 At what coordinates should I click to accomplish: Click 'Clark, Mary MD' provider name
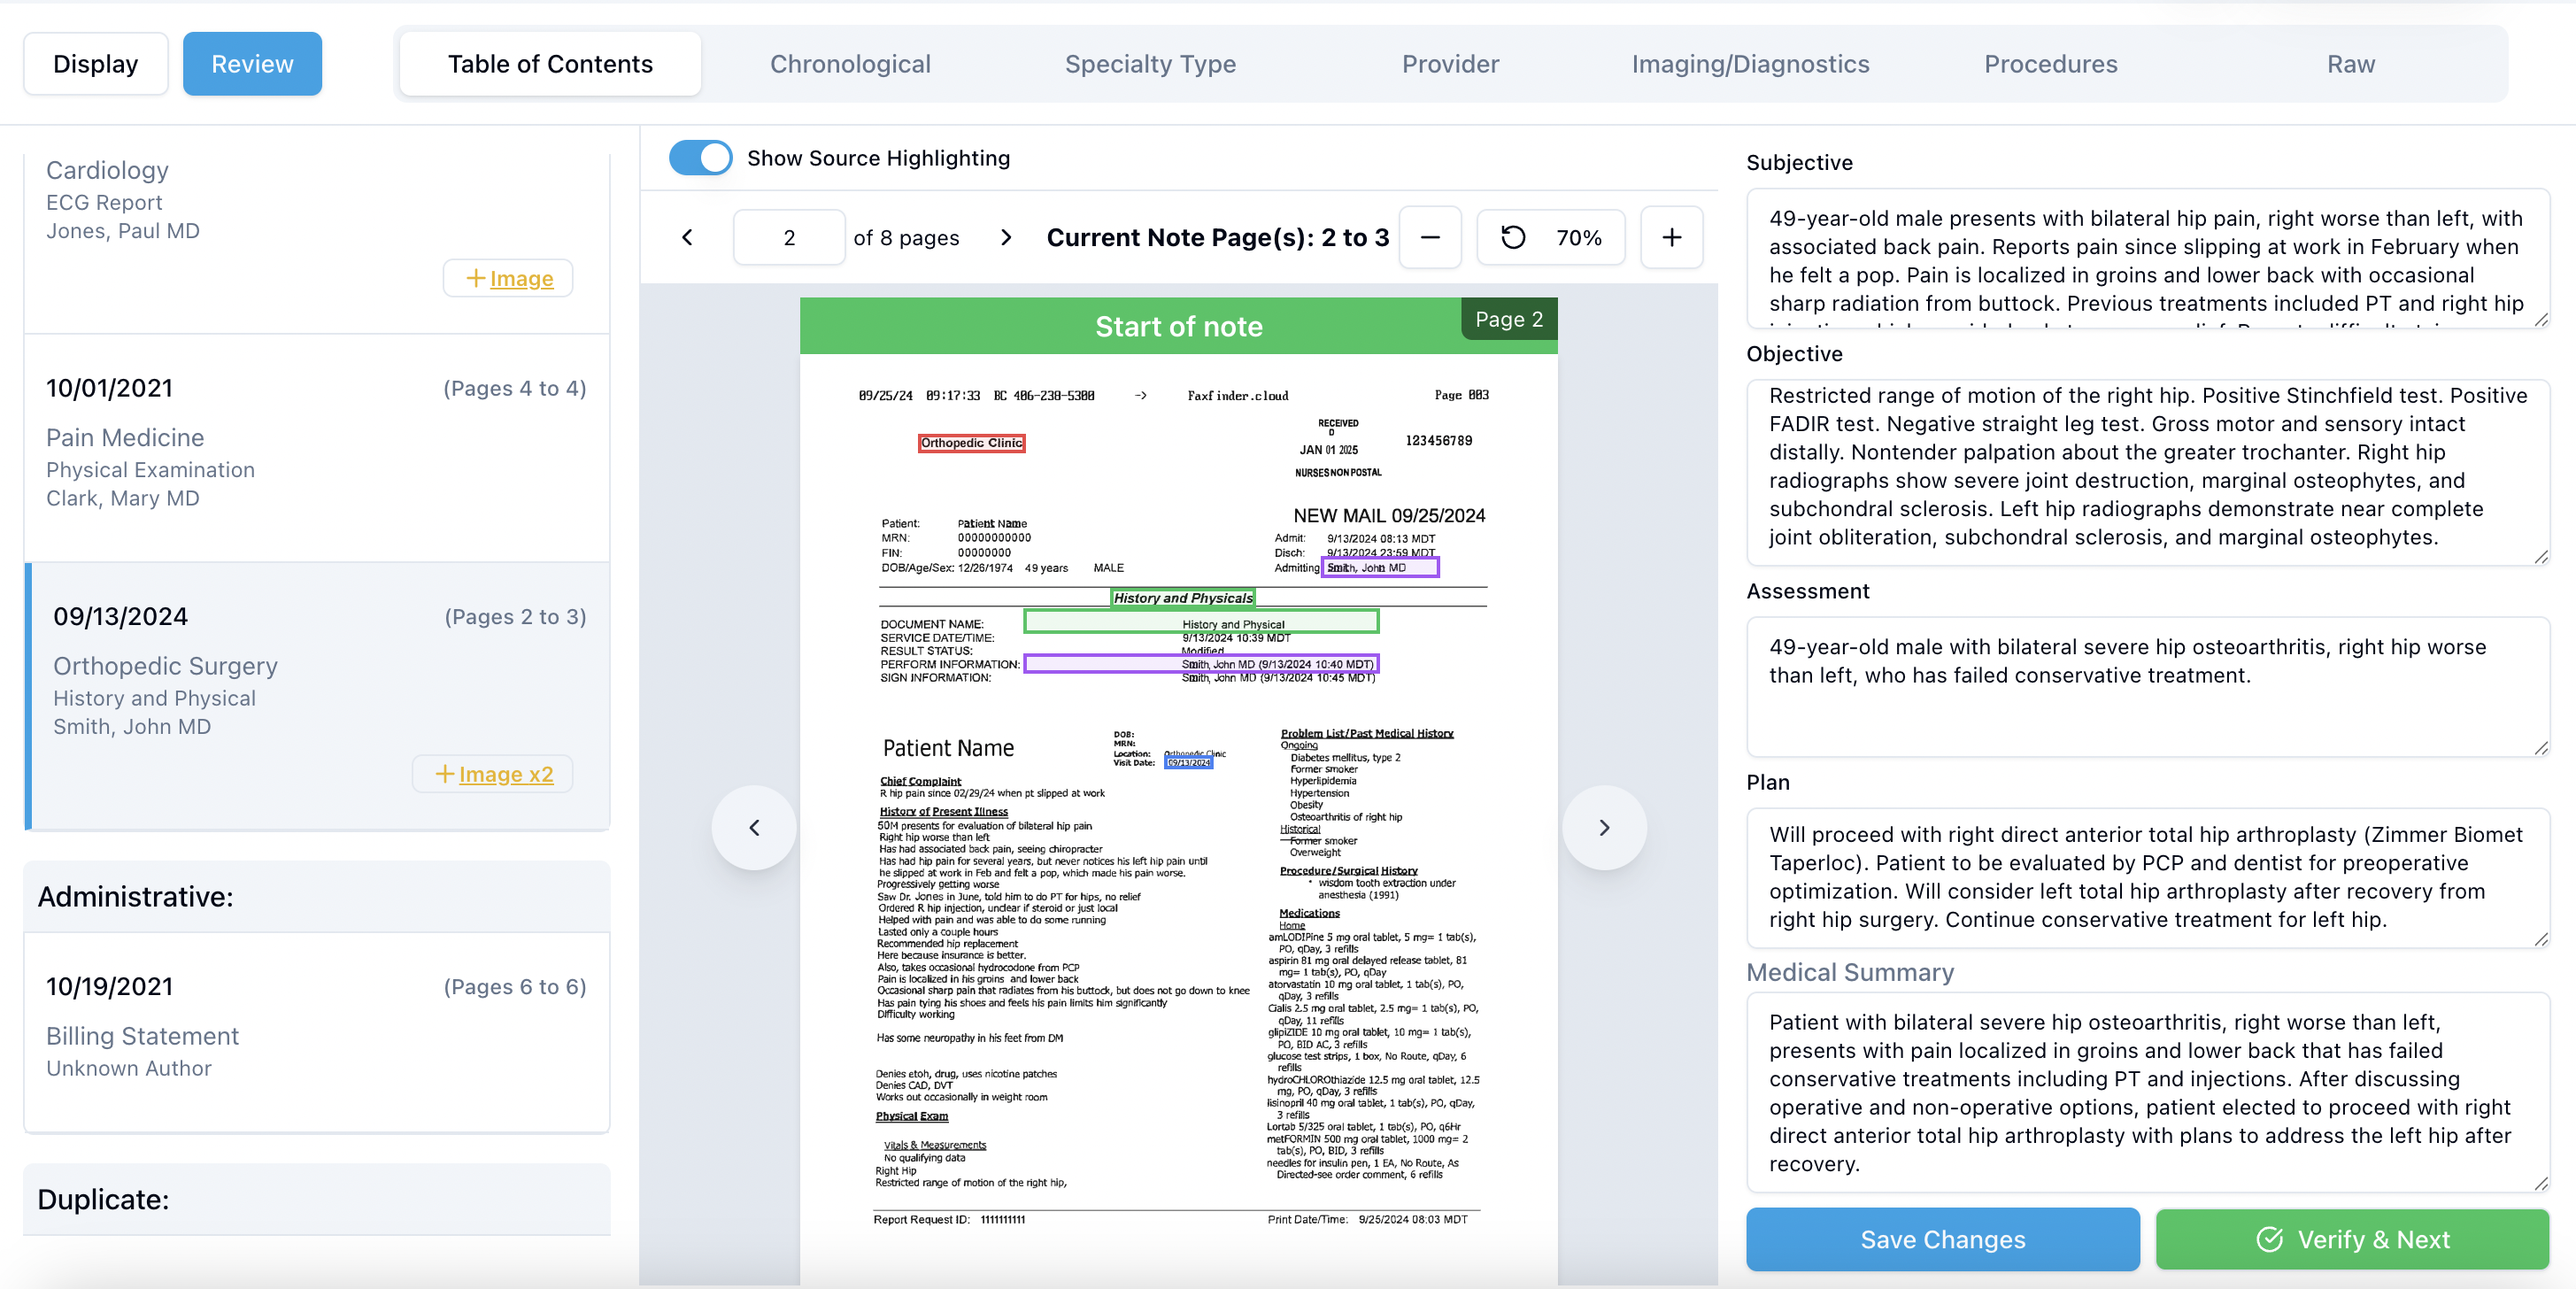pyautogui.click(x=123, y=498)
